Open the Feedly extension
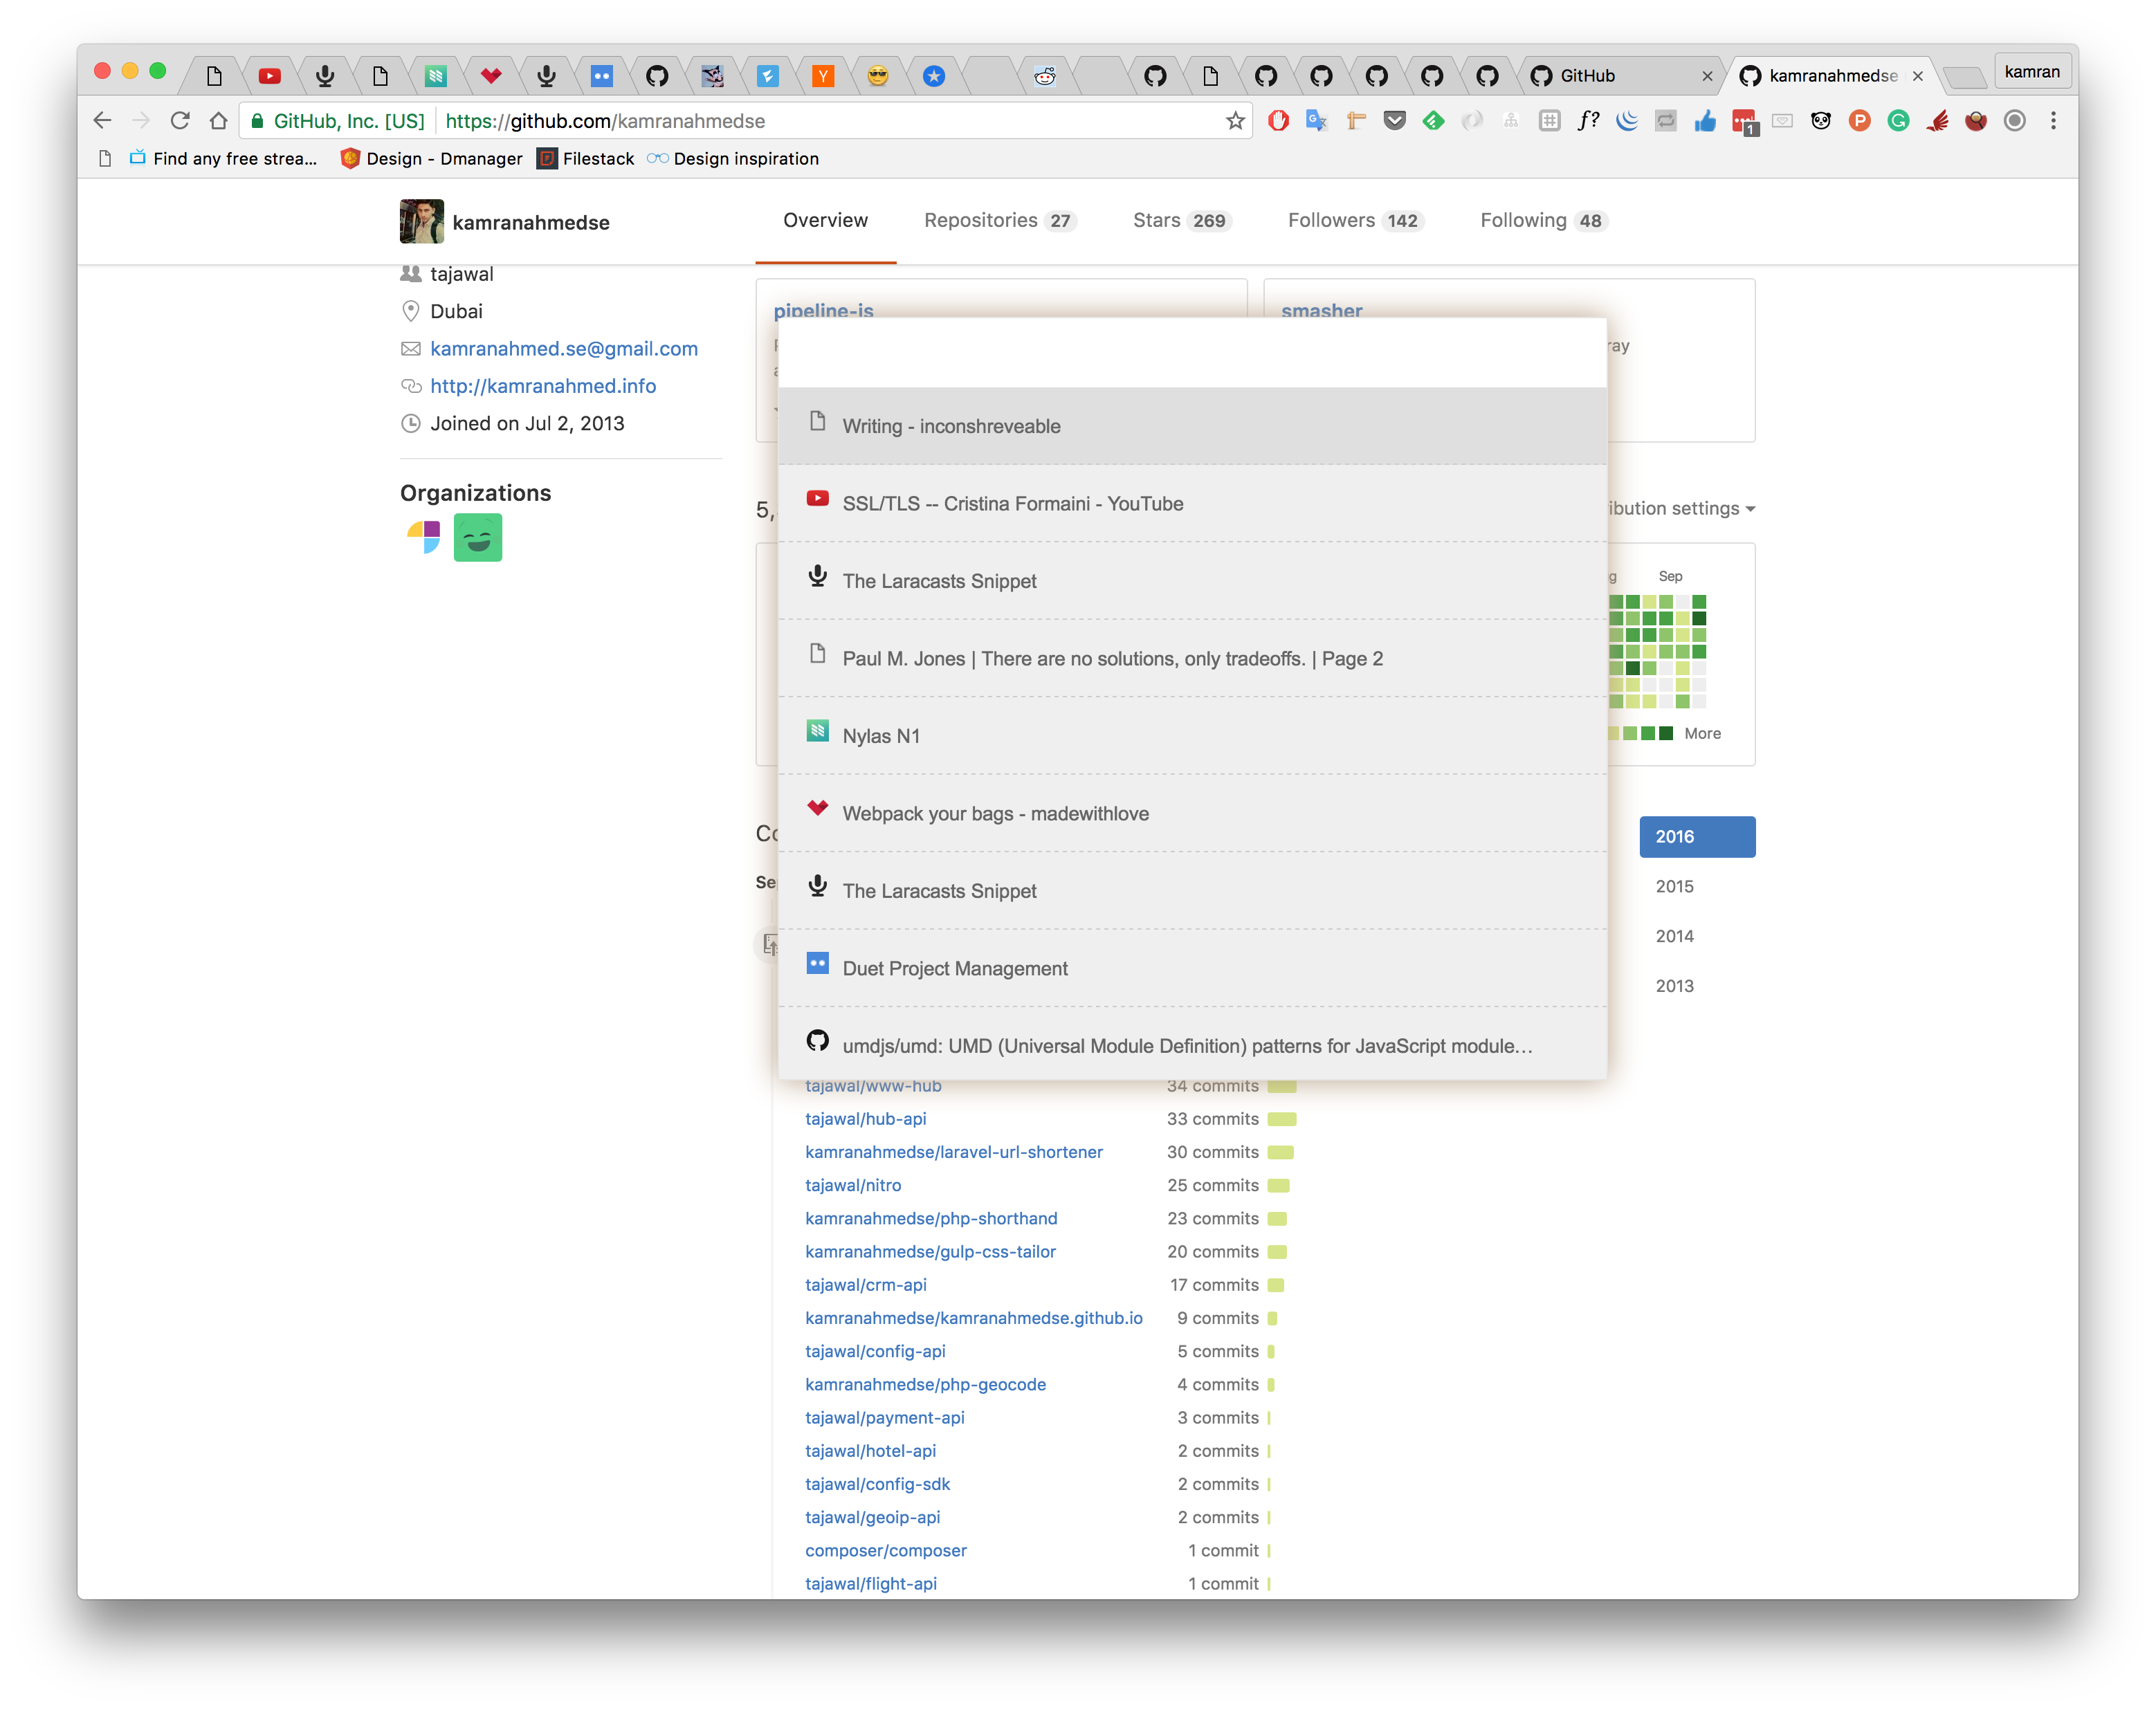Screen dimensions: 2156x1710 pyautogui.click(x=1433, y=120)
